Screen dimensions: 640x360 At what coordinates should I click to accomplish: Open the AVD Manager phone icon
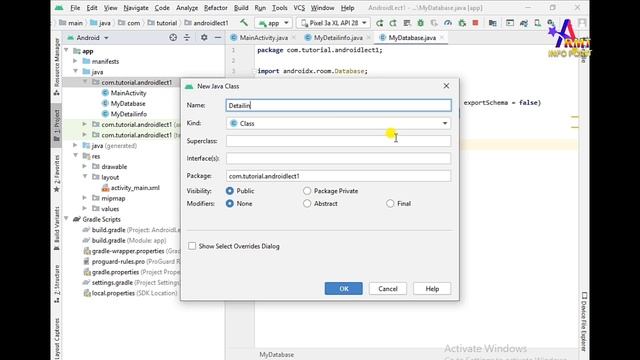coord(537,23)
